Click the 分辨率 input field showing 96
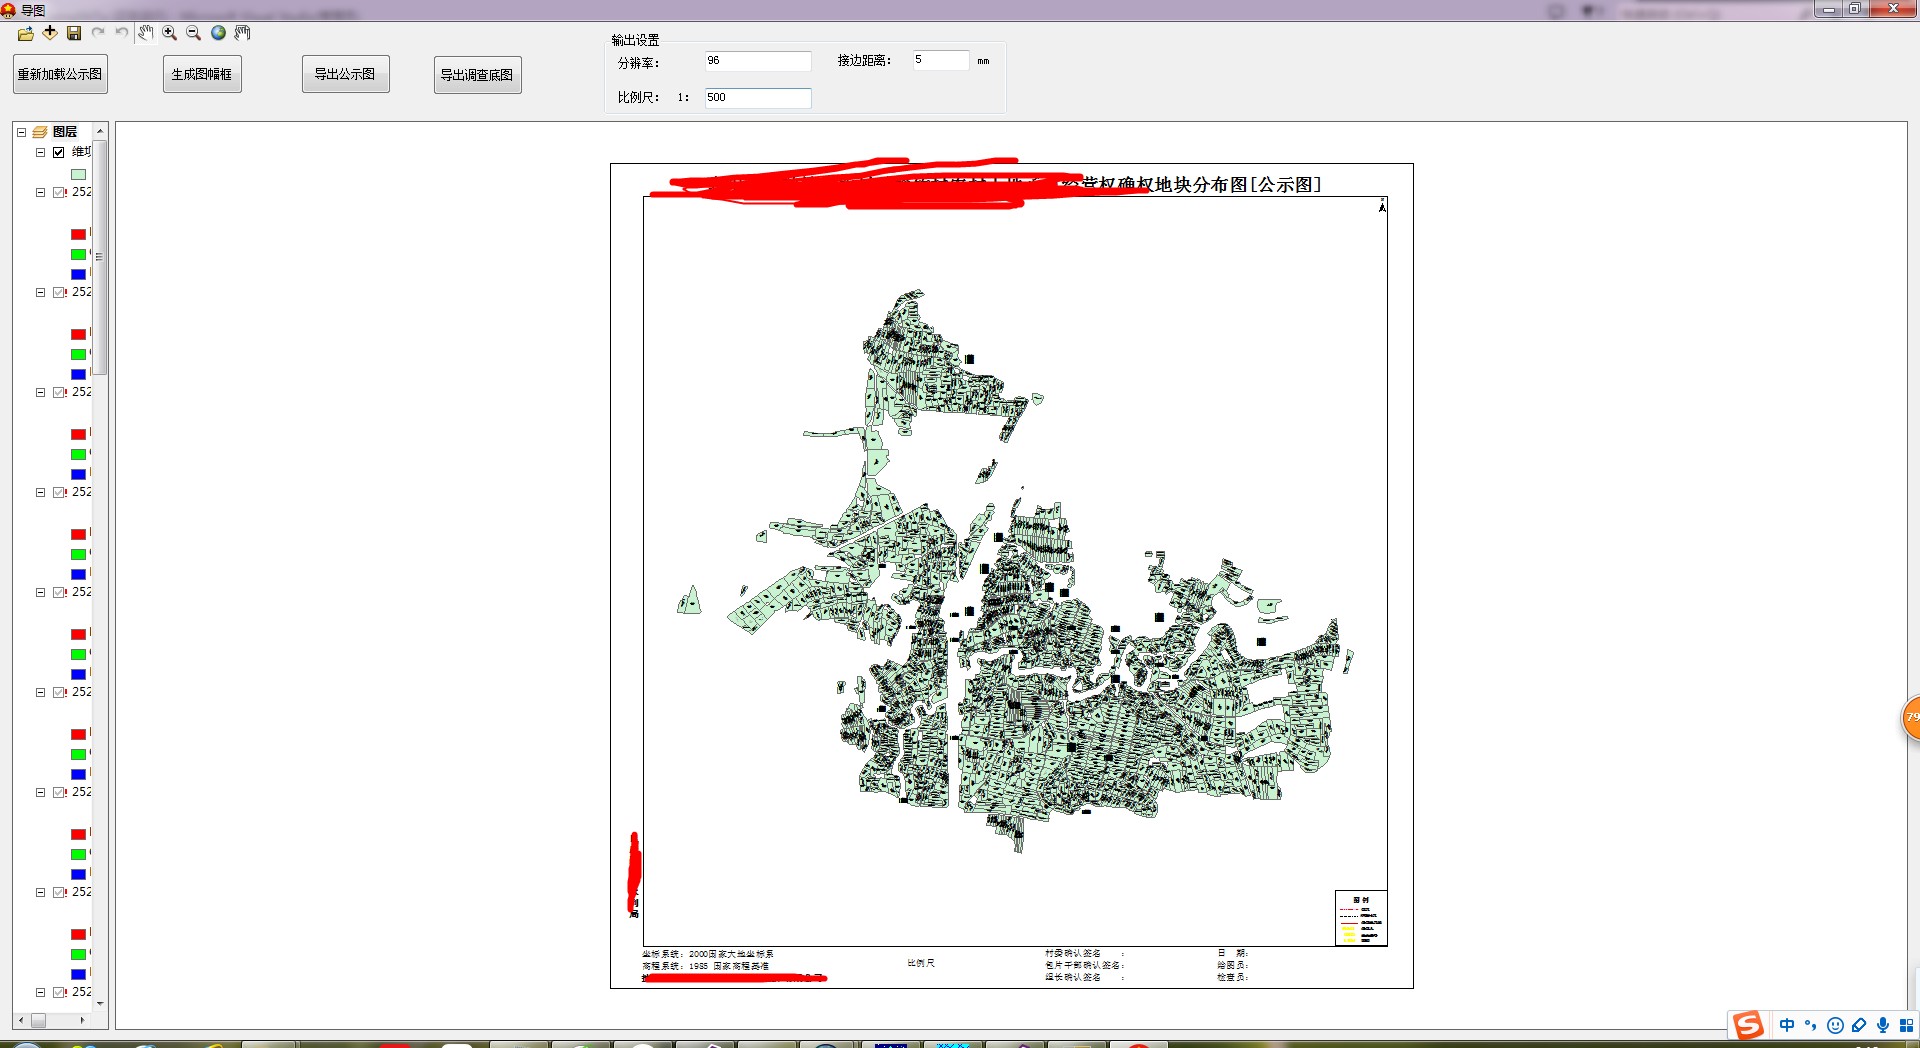The width and height of the screenshot is (1920, 1048). (757, 61)
